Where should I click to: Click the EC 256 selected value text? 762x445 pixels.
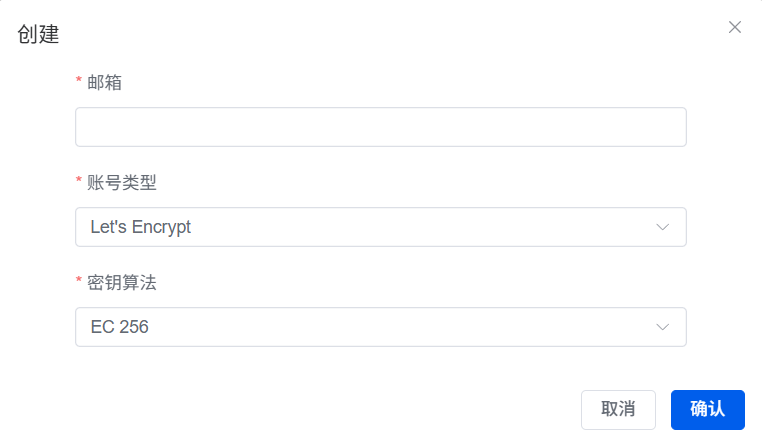tap(119, 327)
